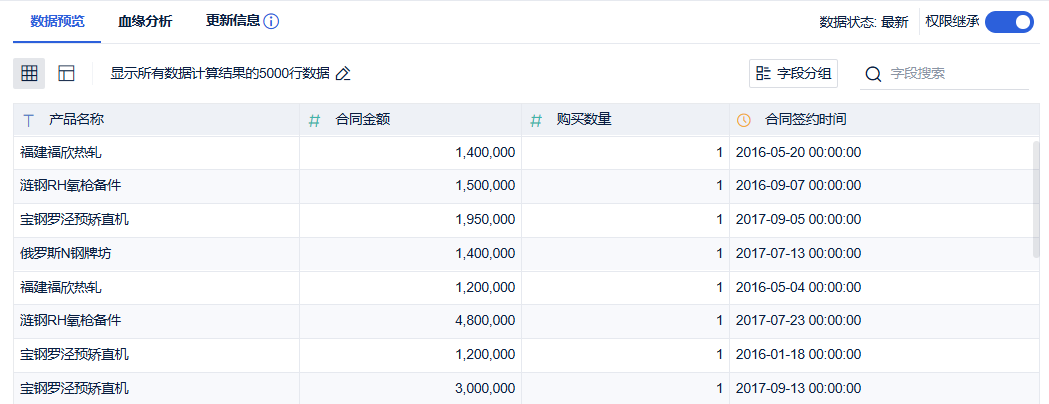The image size is (1049, 404).
Task: Click the 字段分组 button
Action: 794,73
